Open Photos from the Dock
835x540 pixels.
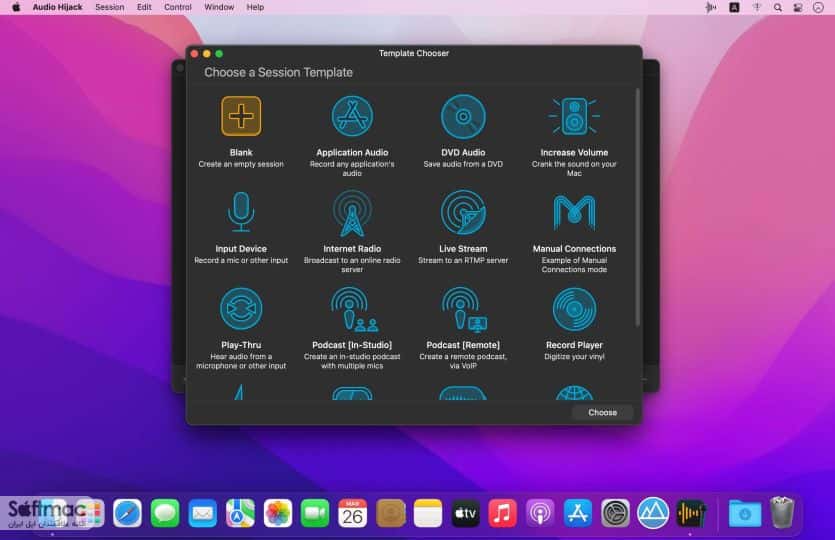click(278, 513)
